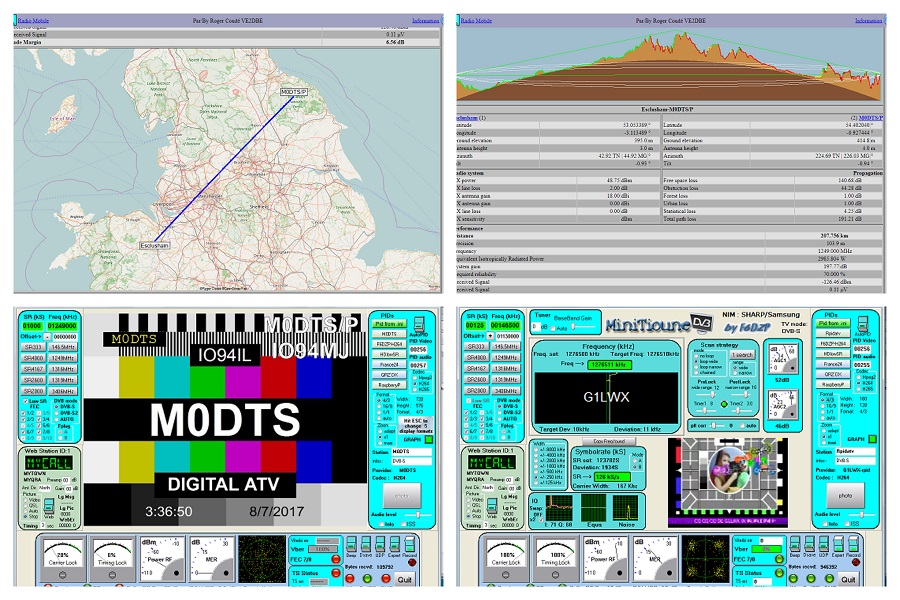Toggle FEC 1/2 checkbox in M0DTS window
The height and width of the screenshot is (600, 900).
pos(25,413)
